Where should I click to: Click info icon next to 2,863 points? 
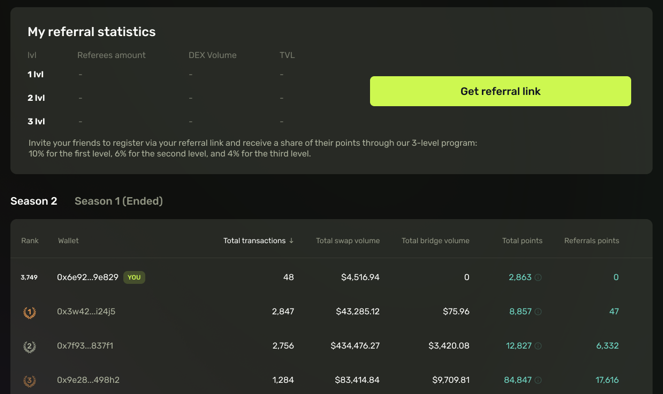[538, 278]
